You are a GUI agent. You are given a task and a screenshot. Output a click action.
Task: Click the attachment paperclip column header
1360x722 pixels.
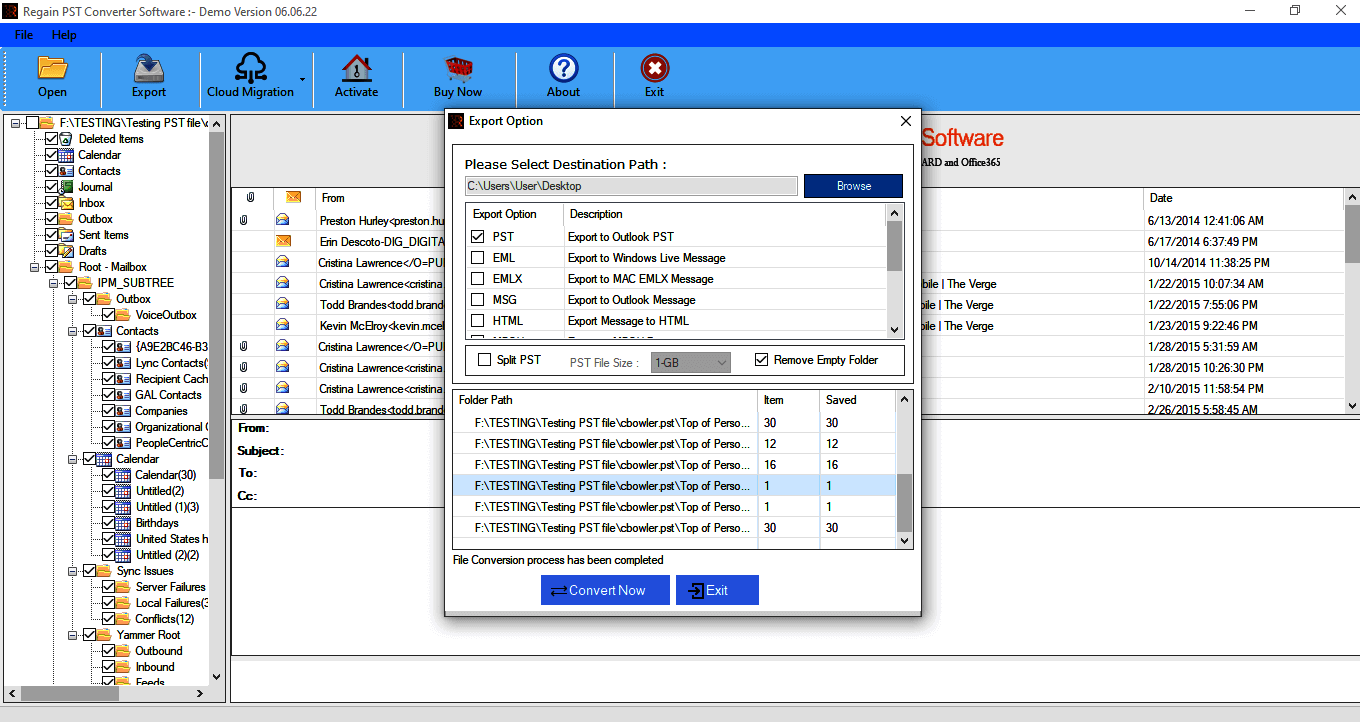251,198
